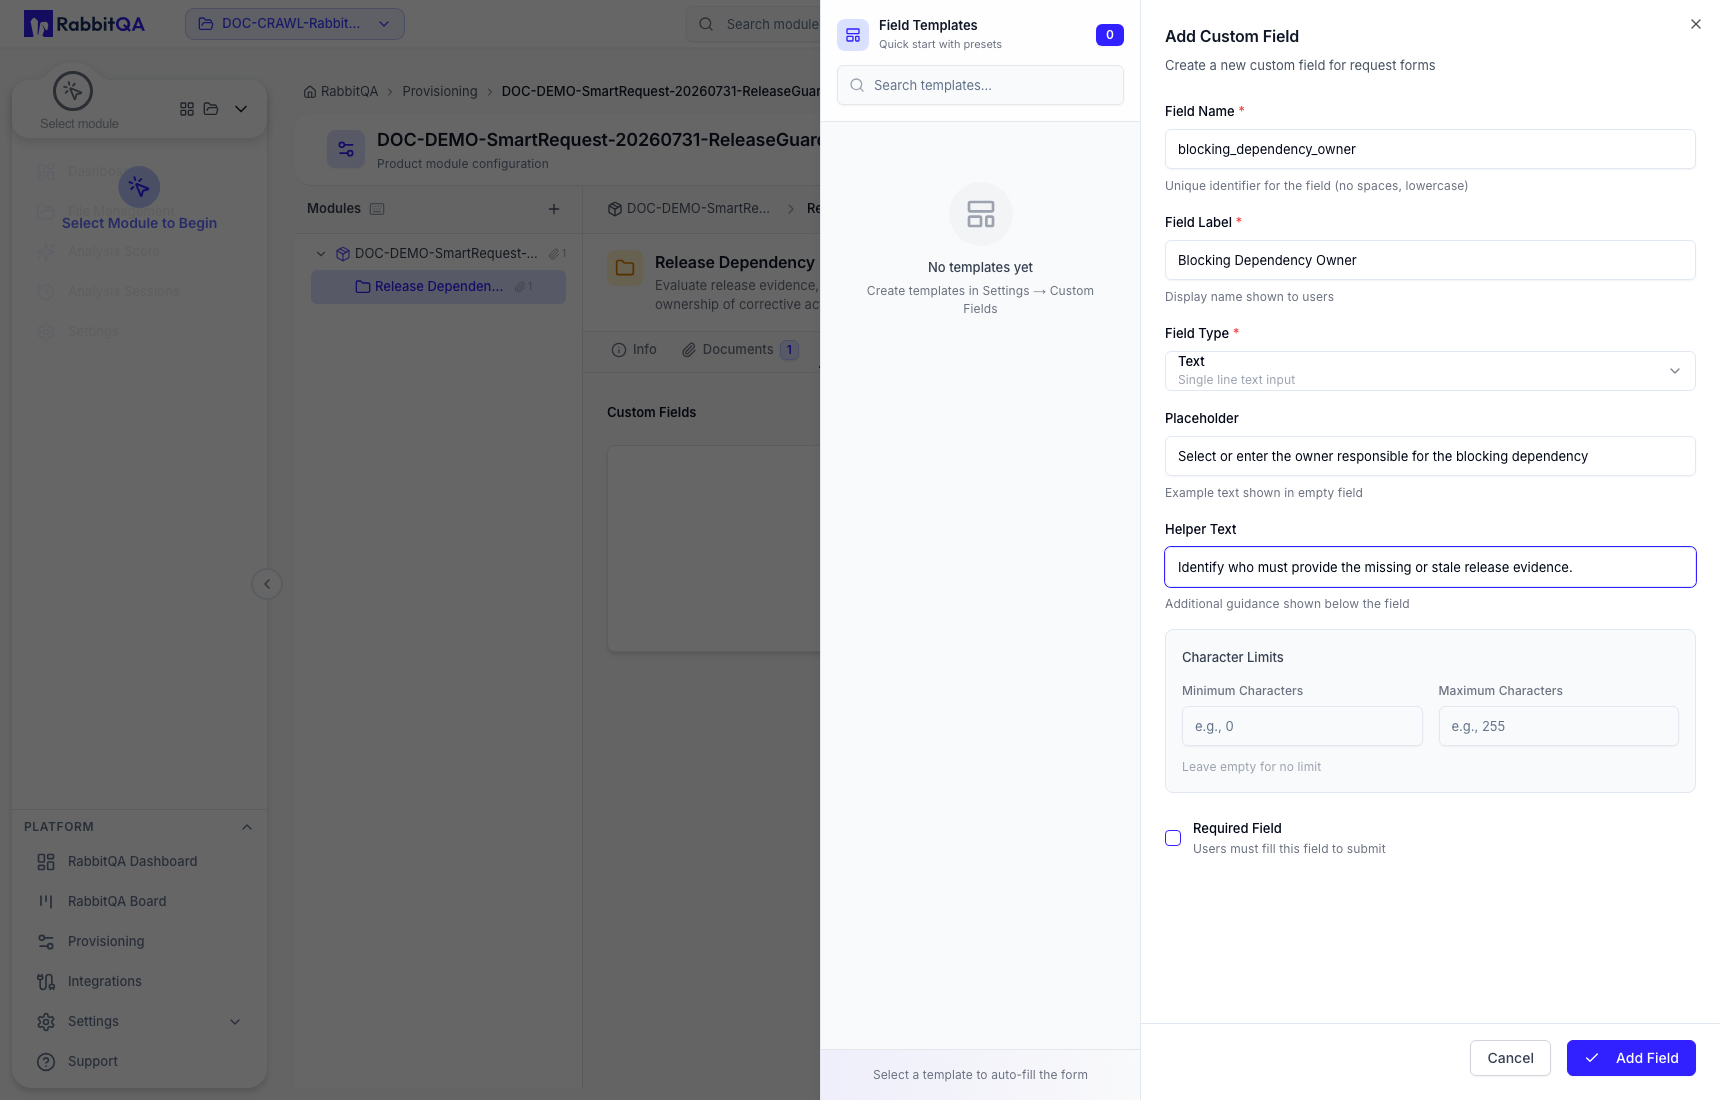1720x1100 pixels.
Task: Click the product module configuration sliders icon
Action: (346, 149)
